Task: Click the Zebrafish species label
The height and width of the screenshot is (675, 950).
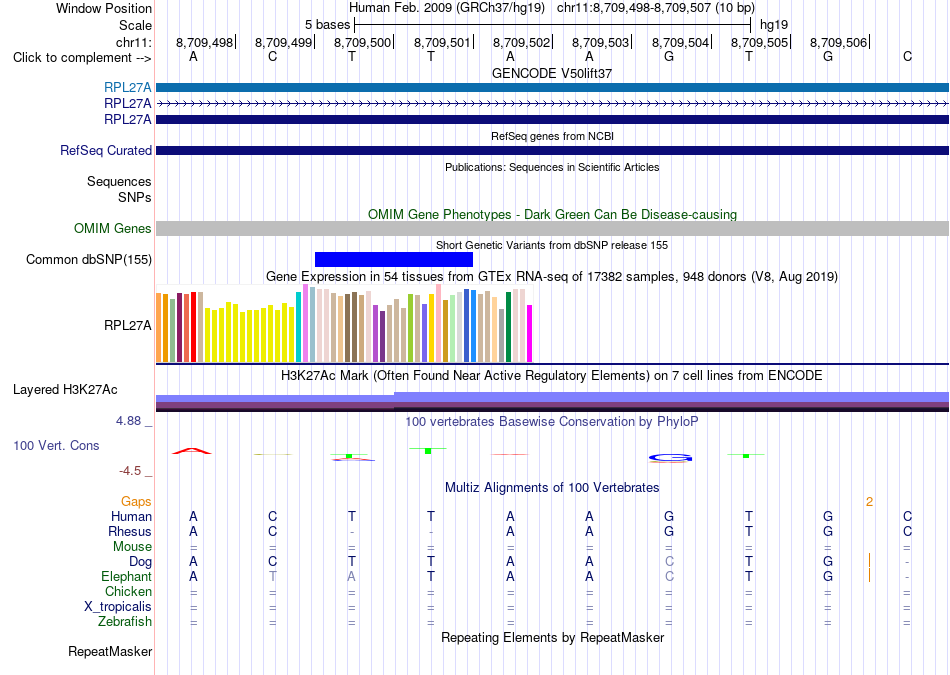Action: [x=125, y=622]
